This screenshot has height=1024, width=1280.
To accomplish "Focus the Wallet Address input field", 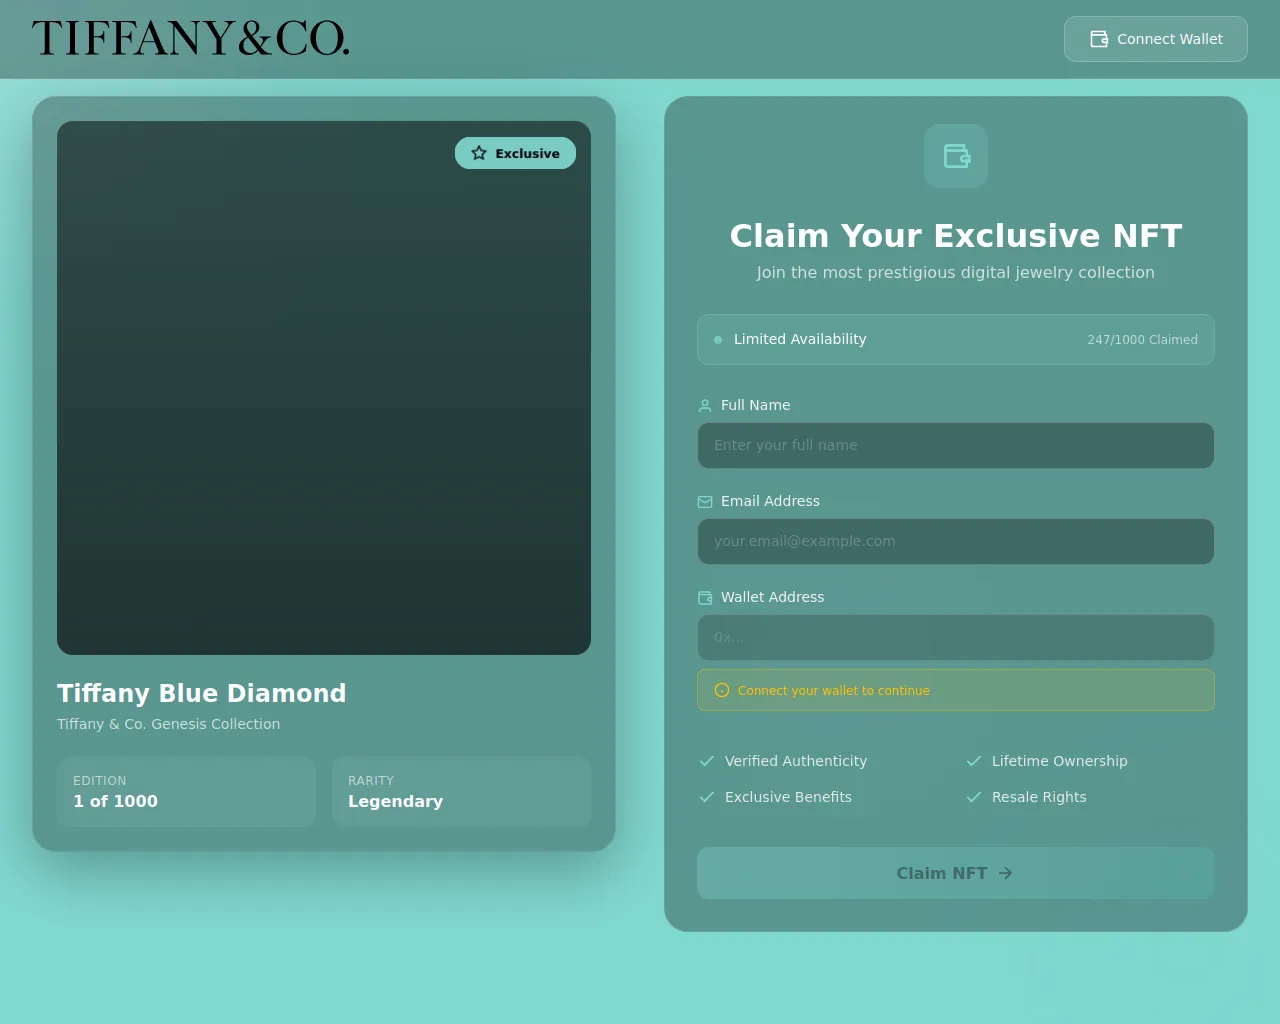I will tap(956, 637).
